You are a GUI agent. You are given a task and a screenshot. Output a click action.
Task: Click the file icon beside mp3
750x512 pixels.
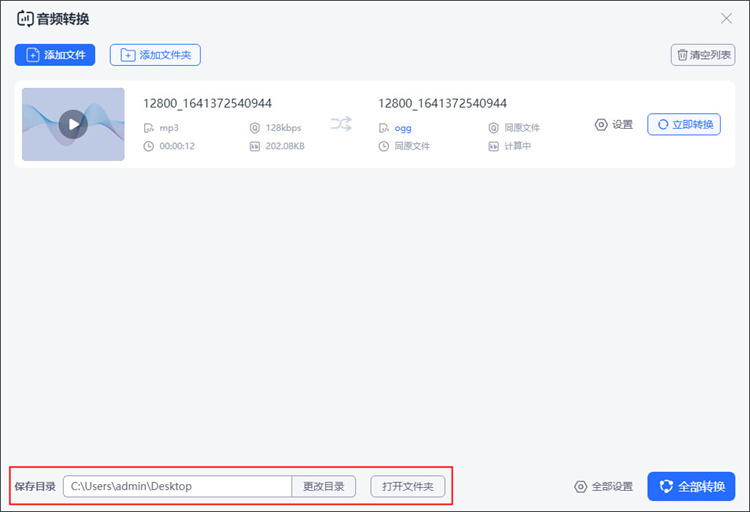click(x=149, y=128)
